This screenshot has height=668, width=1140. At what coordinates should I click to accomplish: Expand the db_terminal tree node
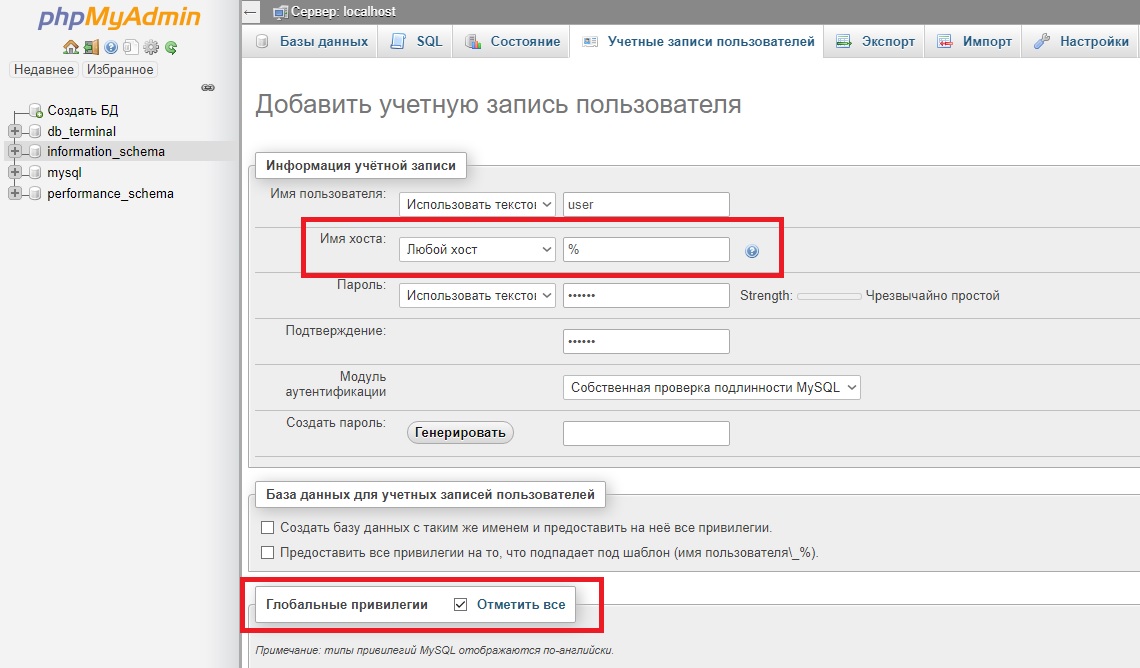coord(15,132)
